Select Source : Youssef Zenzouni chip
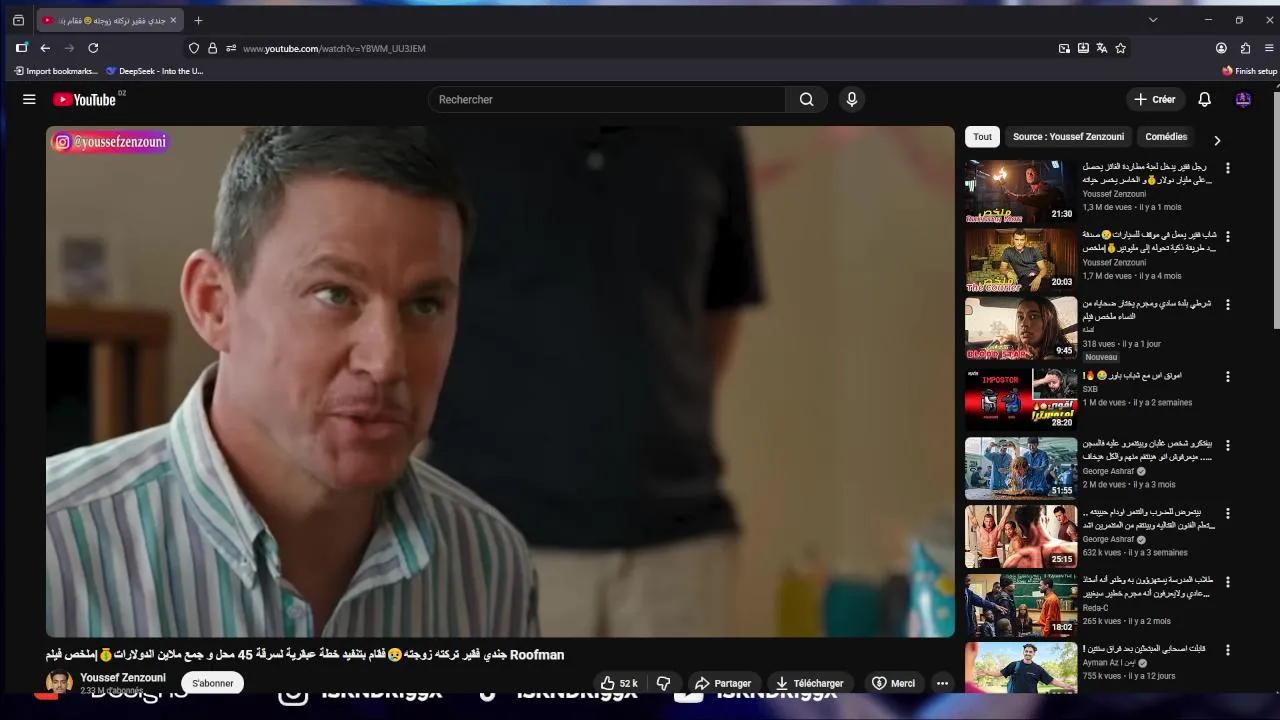 (1068, 137)
